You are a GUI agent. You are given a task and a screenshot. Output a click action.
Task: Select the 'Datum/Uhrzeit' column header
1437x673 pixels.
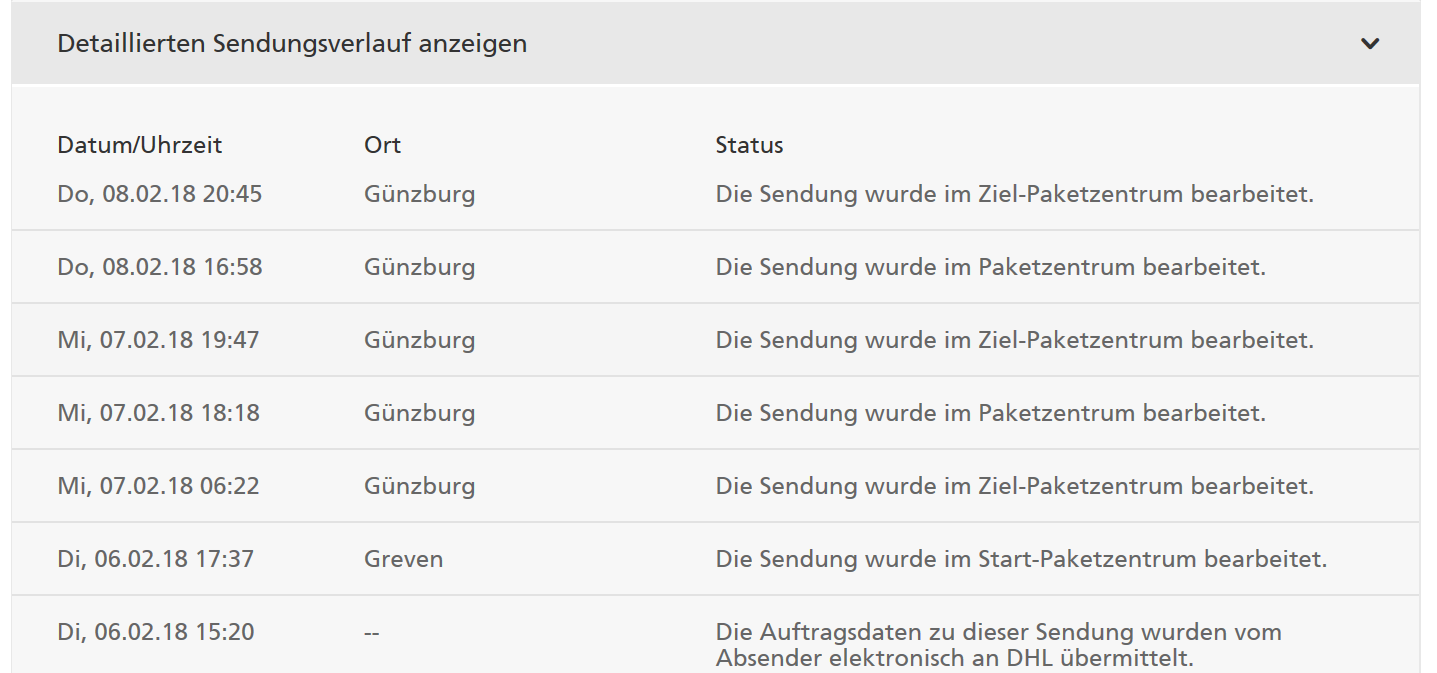click(140, 145)
